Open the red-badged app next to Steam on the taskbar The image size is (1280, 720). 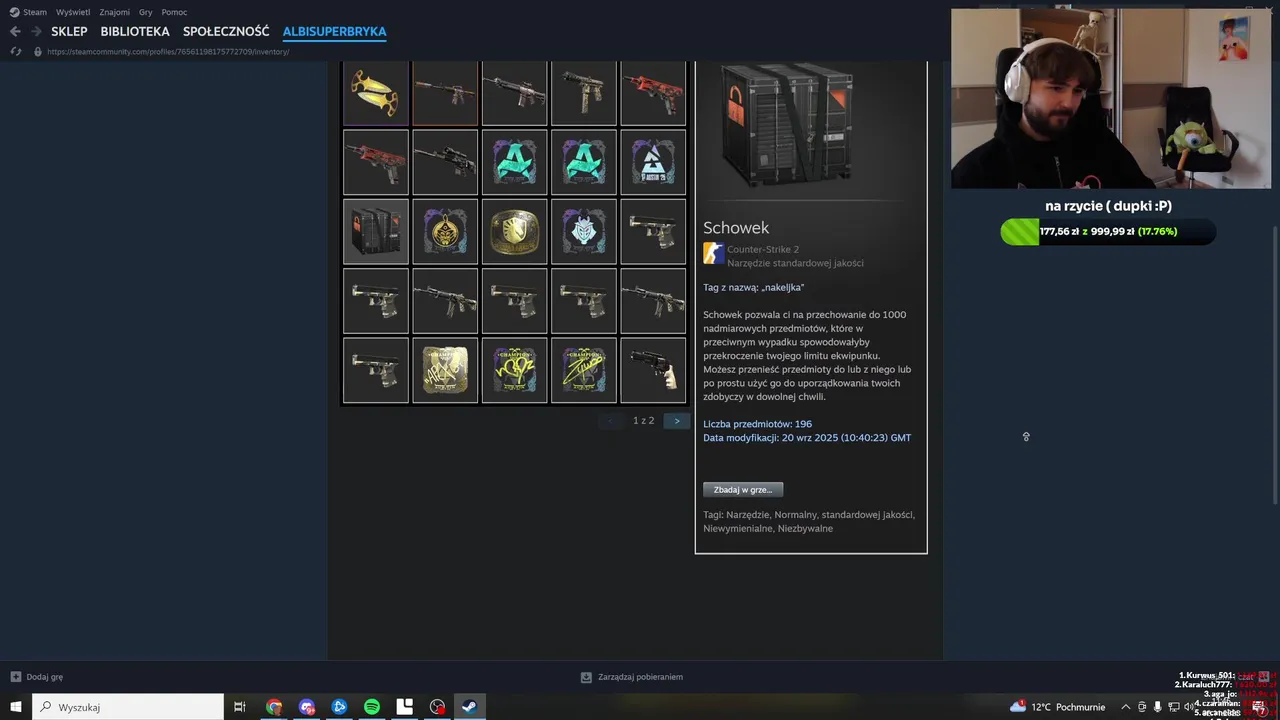(x=437, y=707)
